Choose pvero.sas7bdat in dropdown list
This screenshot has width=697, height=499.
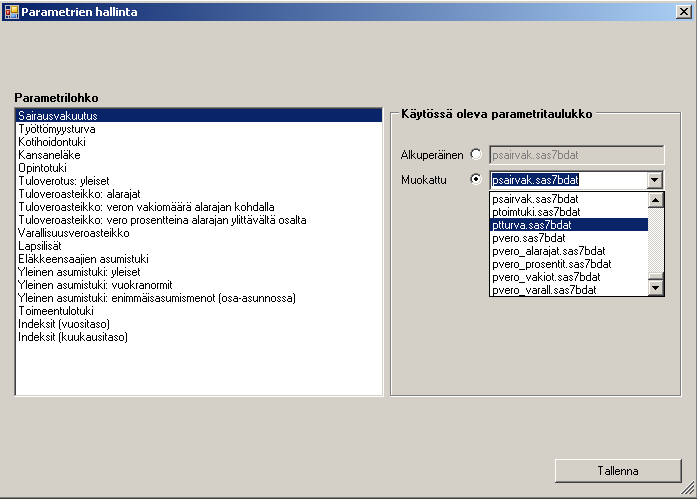[x=569, y=238]
